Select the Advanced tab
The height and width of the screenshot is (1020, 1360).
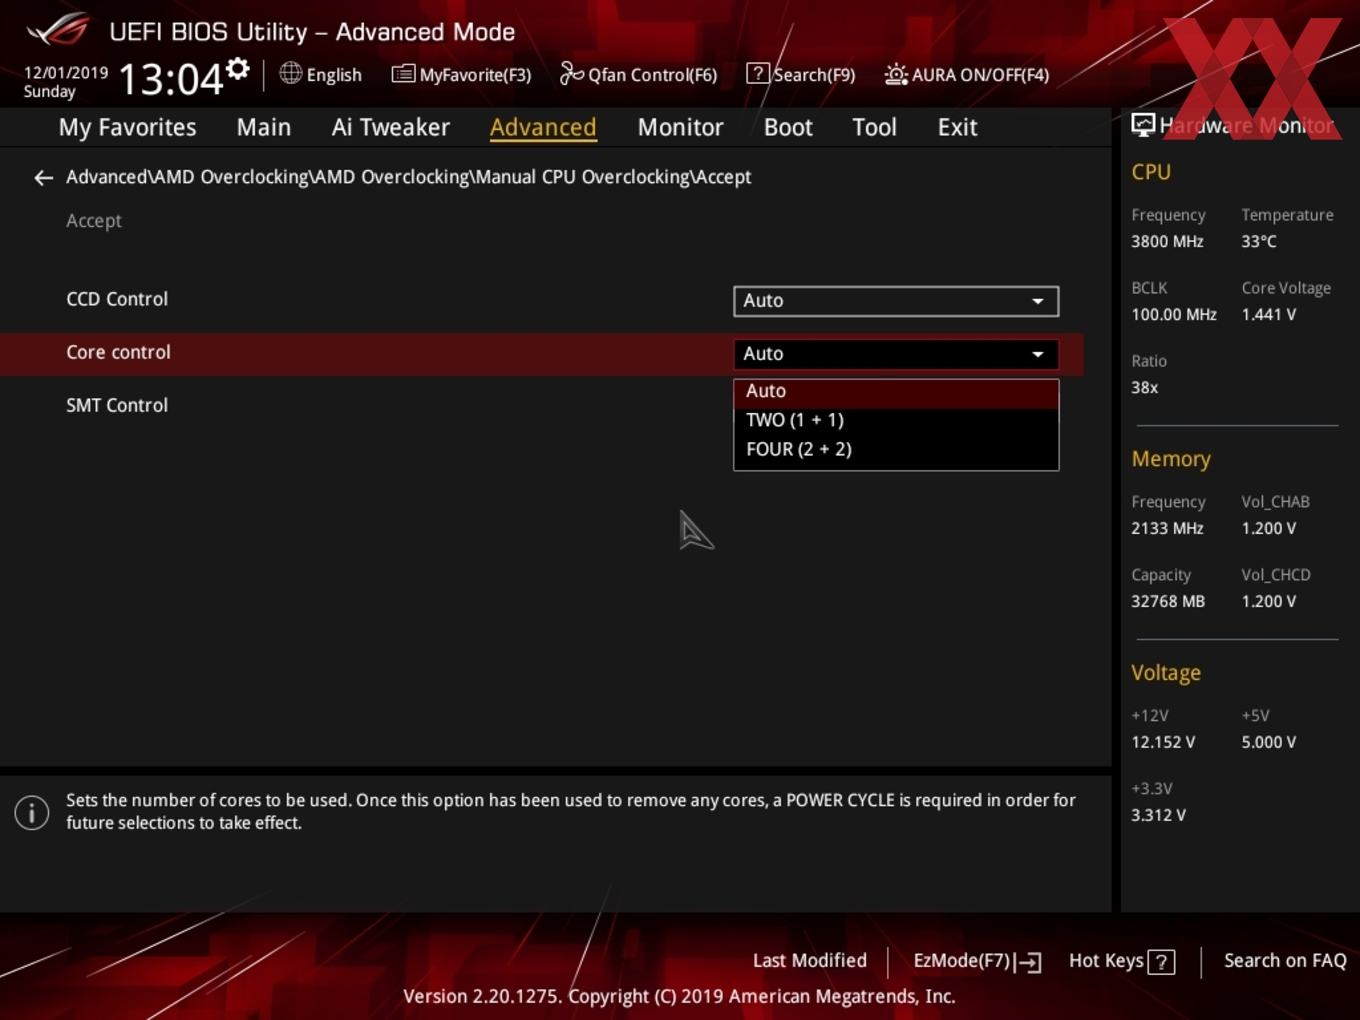point(543,127)
